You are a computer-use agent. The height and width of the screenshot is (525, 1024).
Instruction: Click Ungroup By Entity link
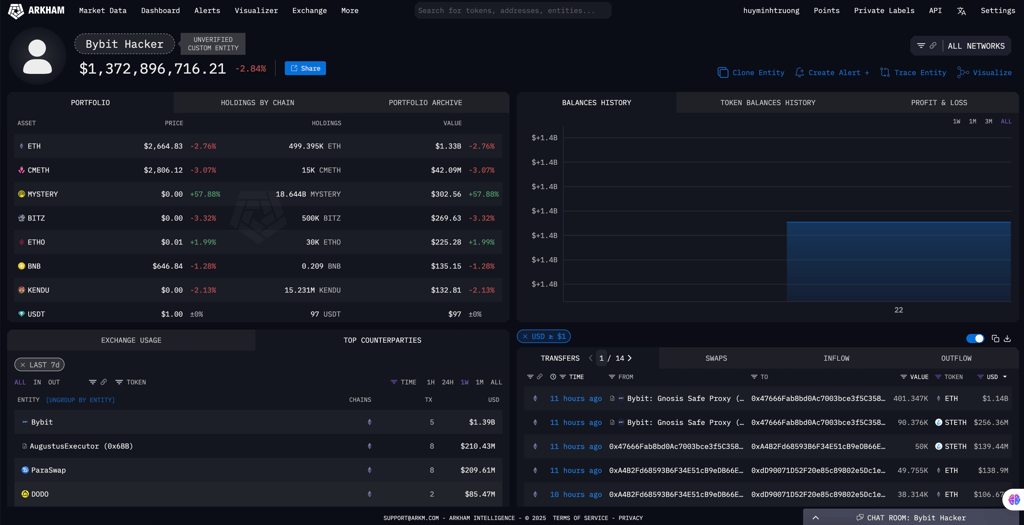coord(80,400)
